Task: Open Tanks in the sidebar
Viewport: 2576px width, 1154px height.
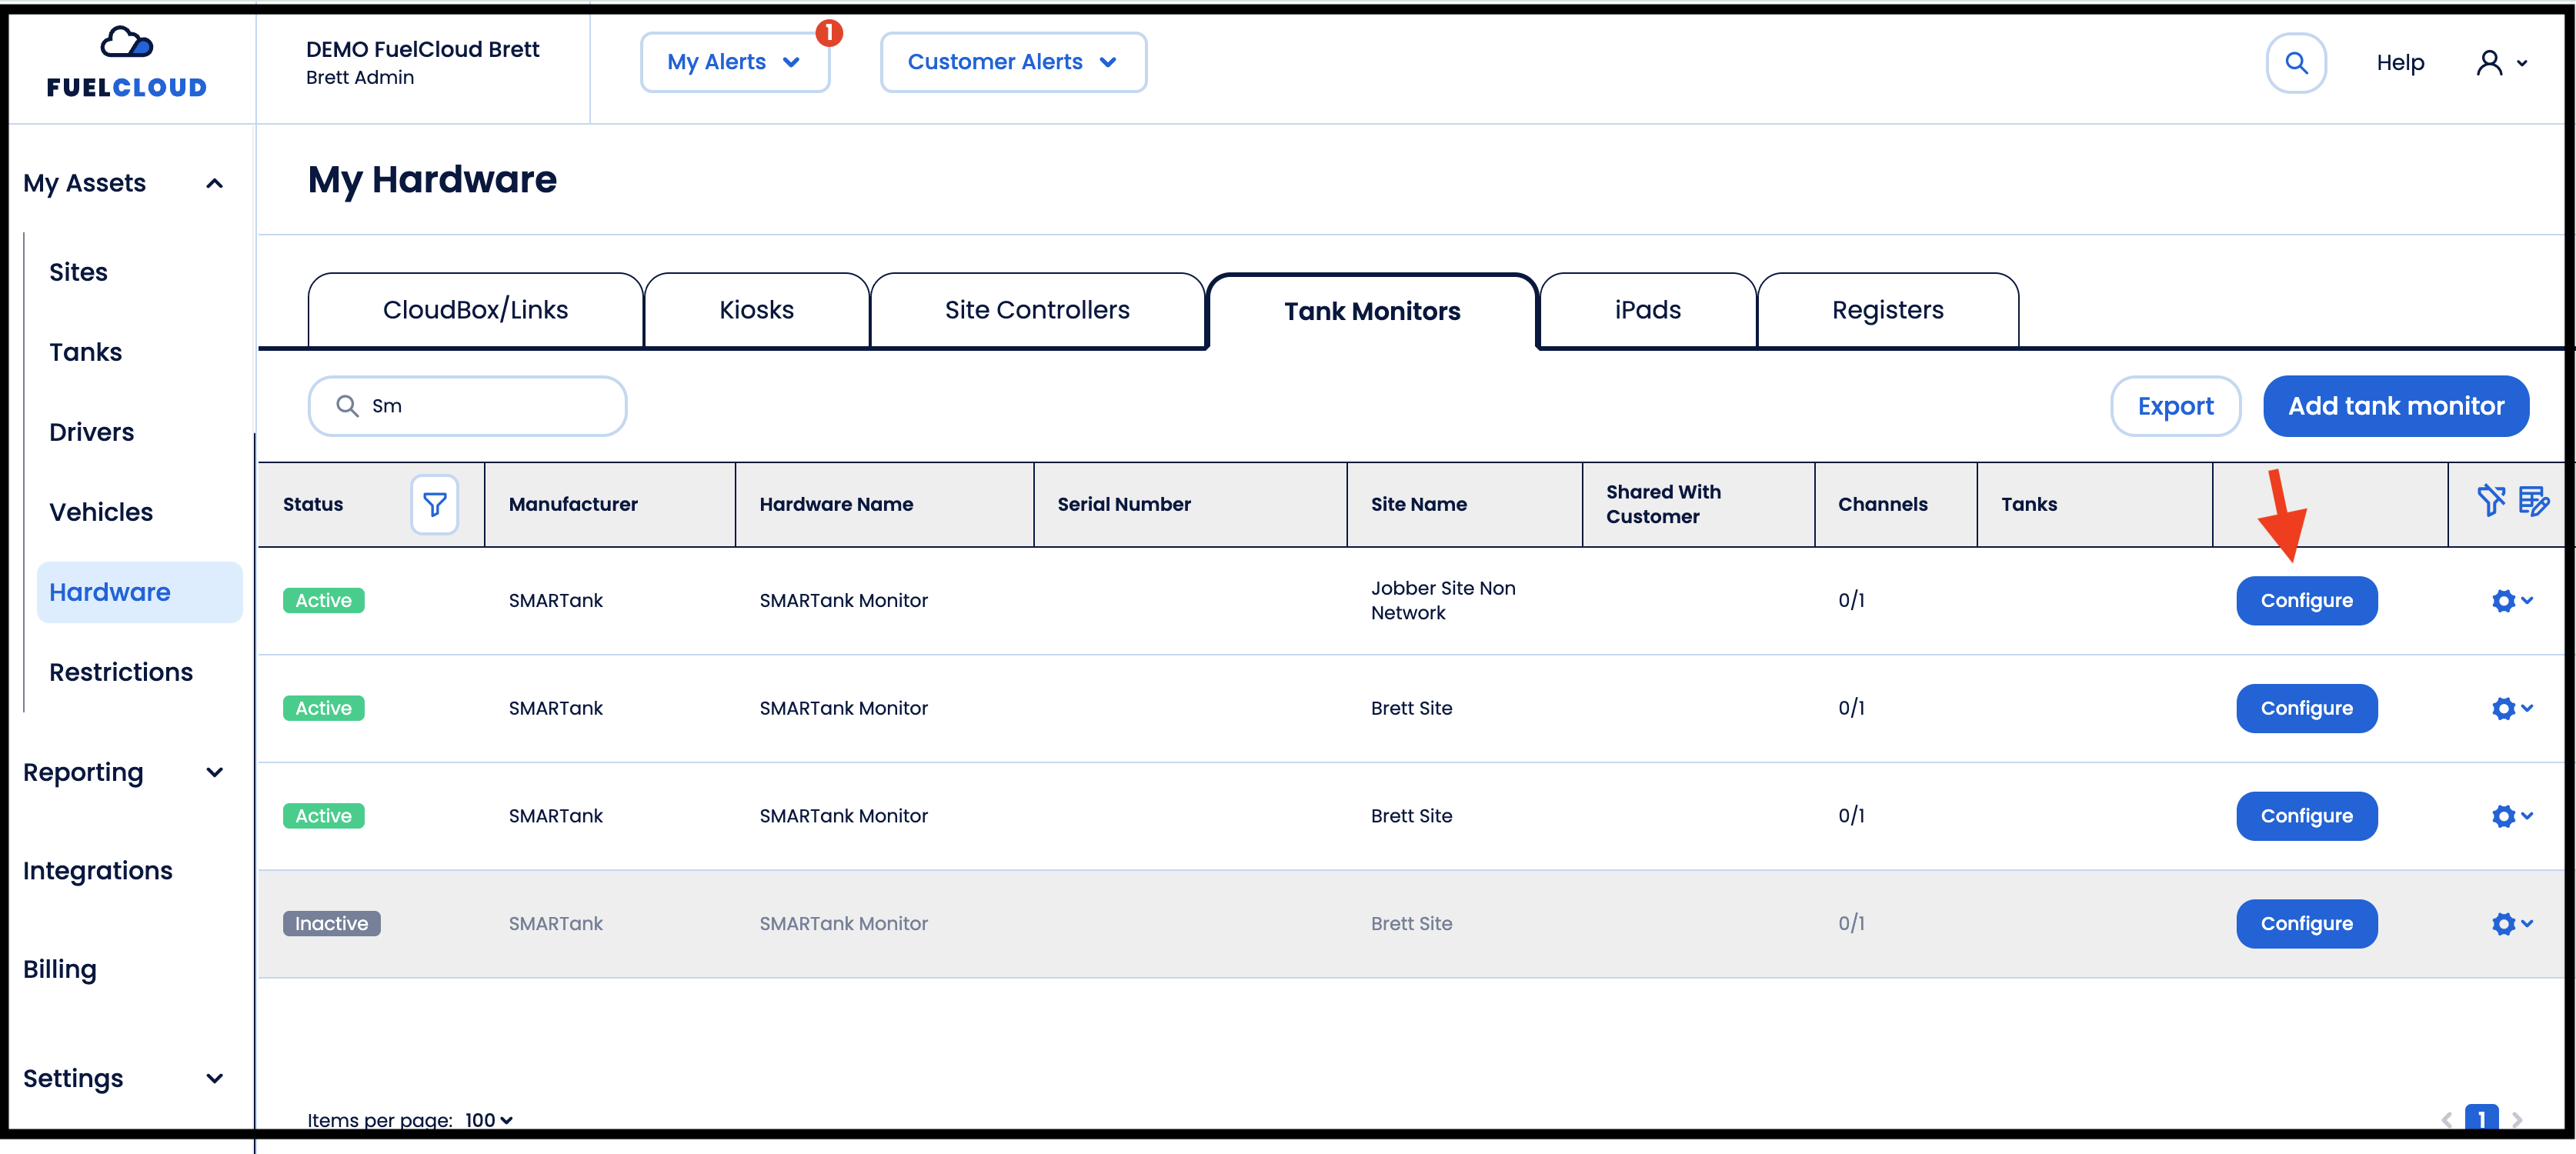Action: tap(85, 352)
